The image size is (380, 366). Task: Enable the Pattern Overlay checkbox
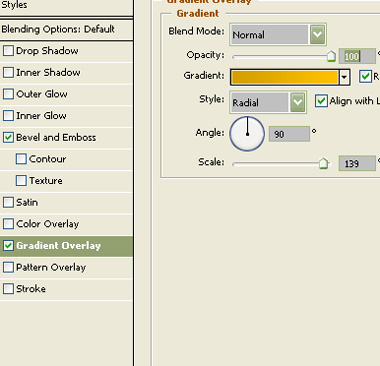pos(8,267)
